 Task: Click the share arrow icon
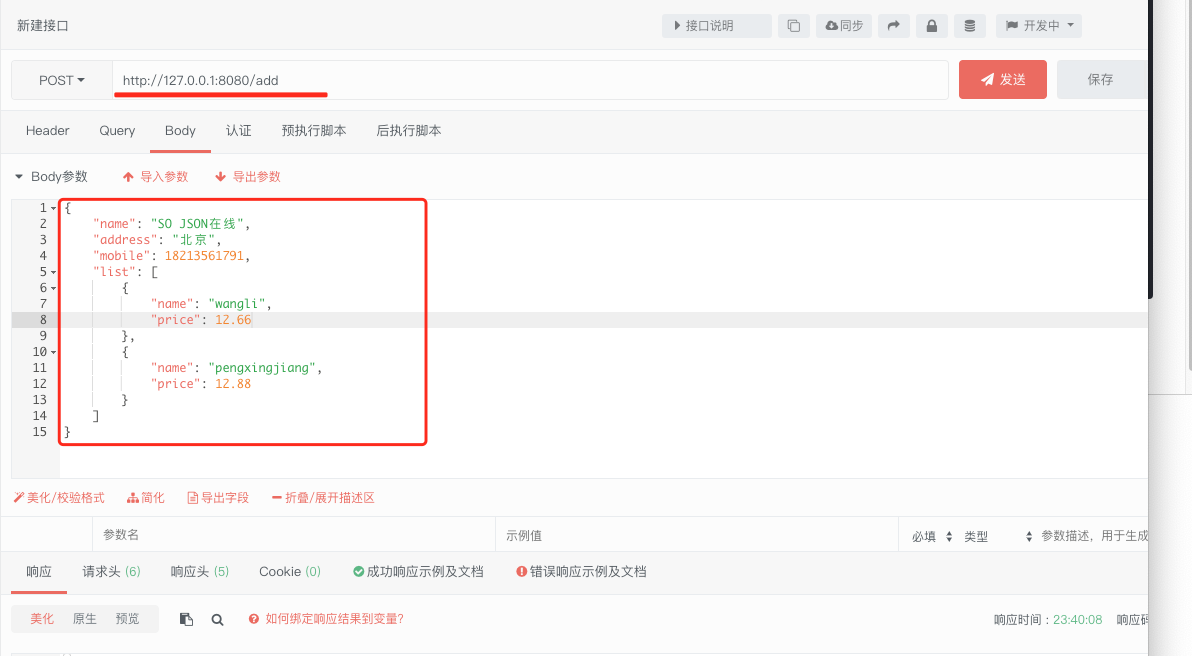pyautogui.click(x=893, y=25)
